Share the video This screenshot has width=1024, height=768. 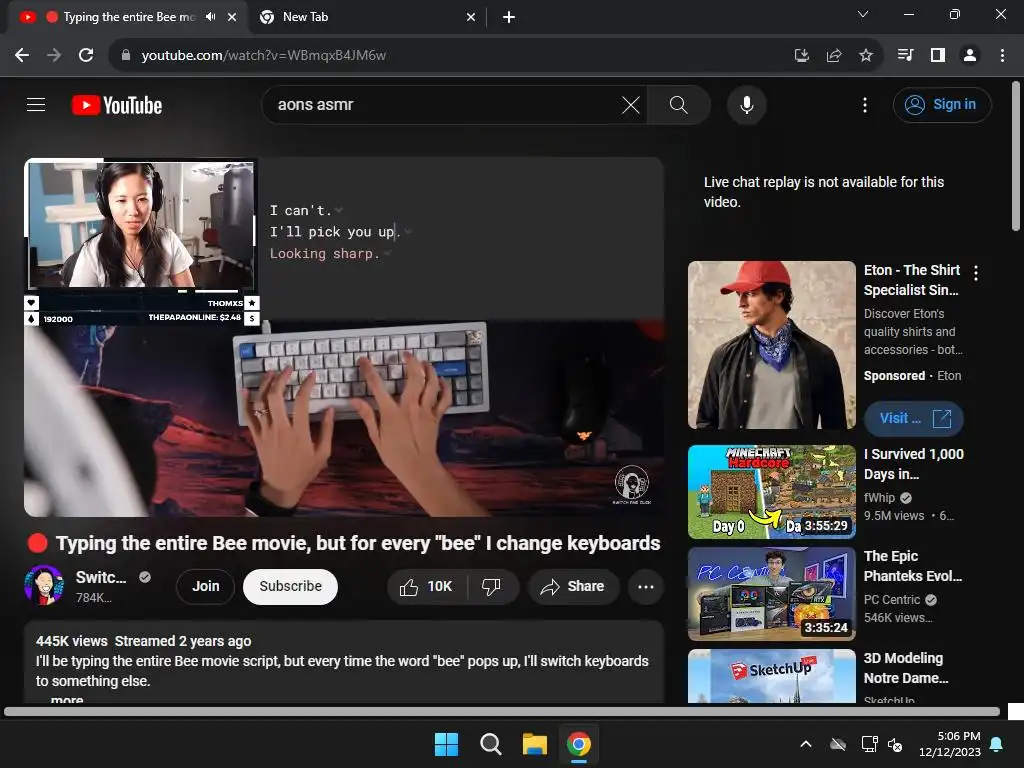573,586
